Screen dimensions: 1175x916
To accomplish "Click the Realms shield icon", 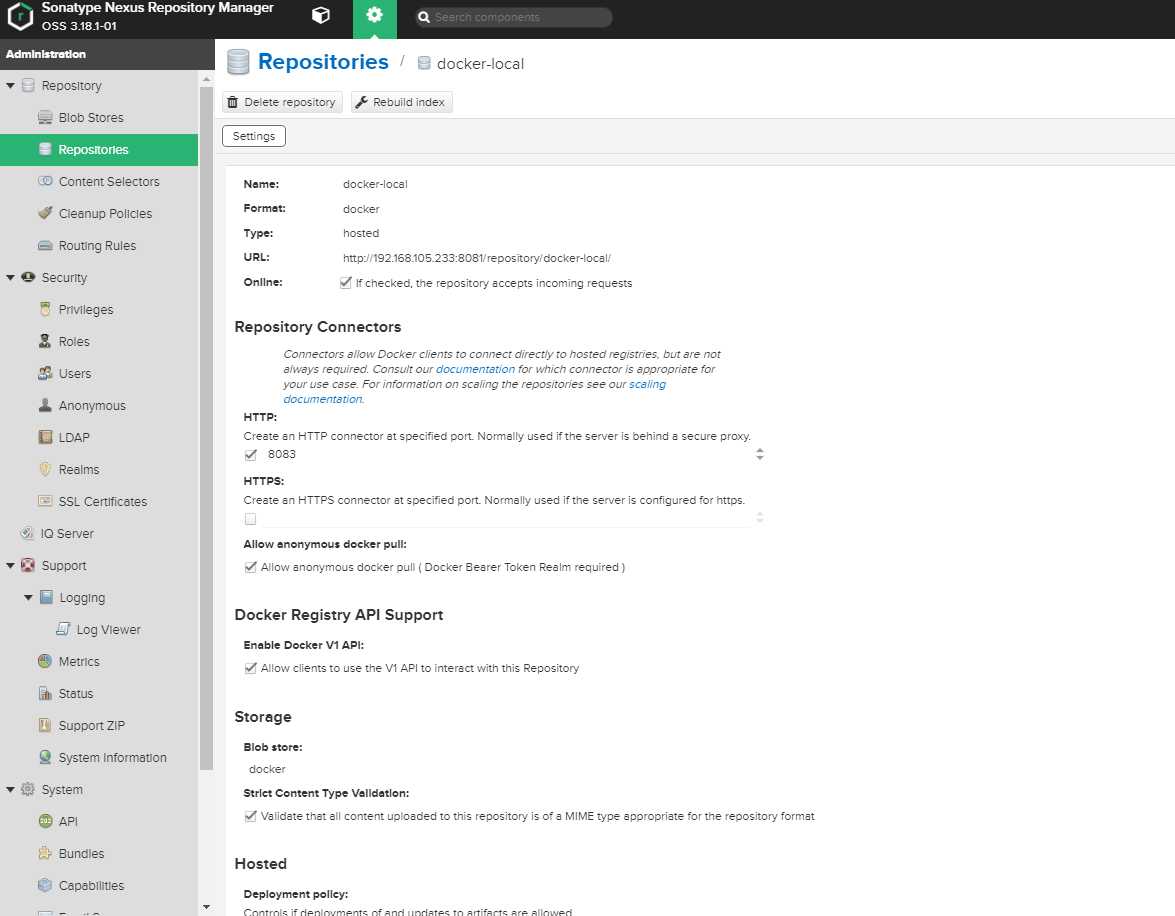I will tap(45, 470).
